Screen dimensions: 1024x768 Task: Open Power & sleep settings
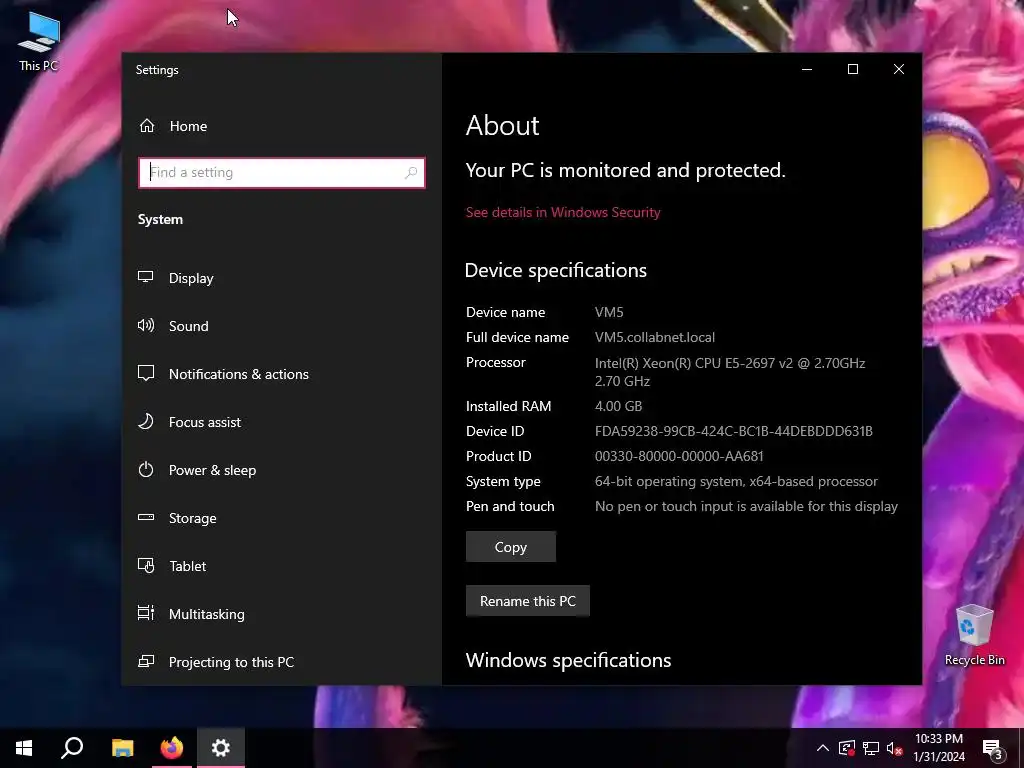point(282,470)
